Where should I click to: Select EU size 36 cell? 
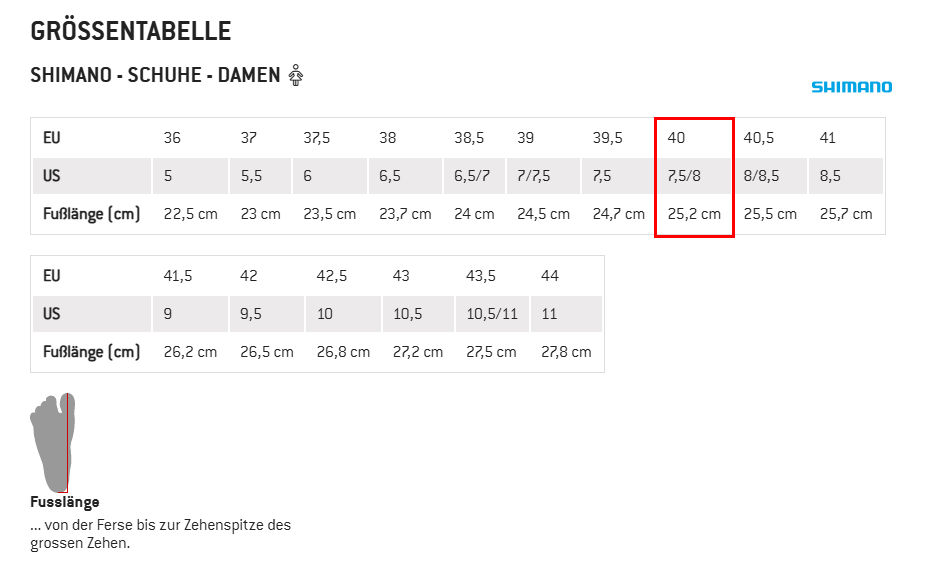point(172,138)
